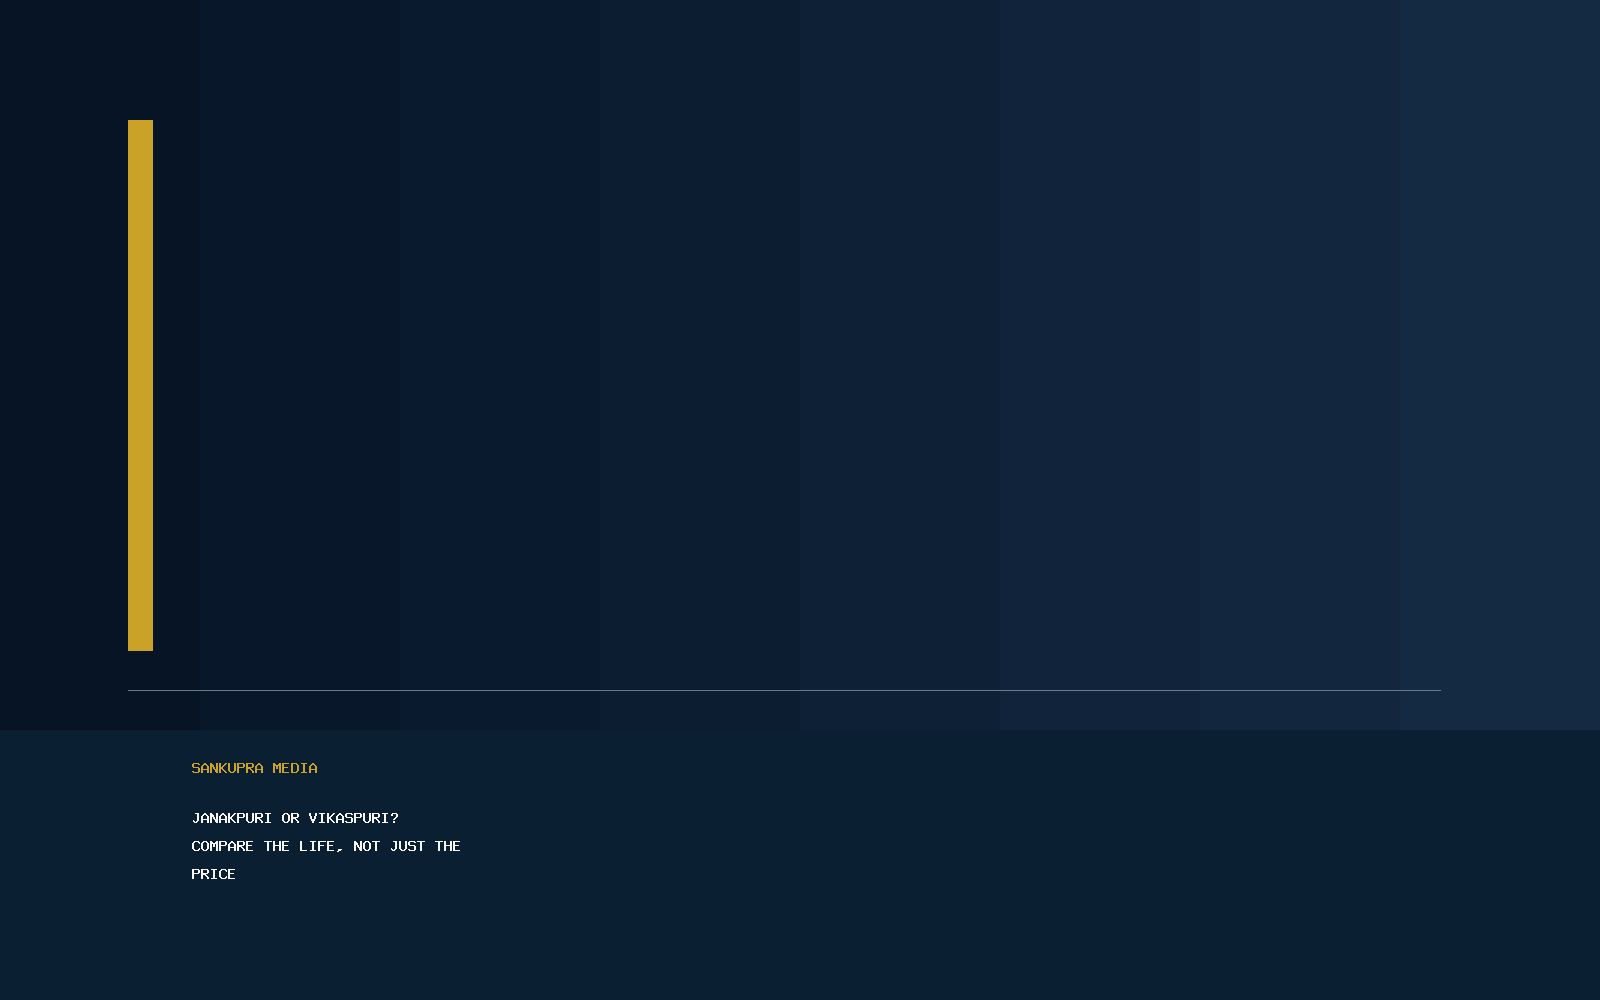Select the word VIKASPURI in the headline
The width and height of the screenshot is (1600, 1000).
(349, 818)
